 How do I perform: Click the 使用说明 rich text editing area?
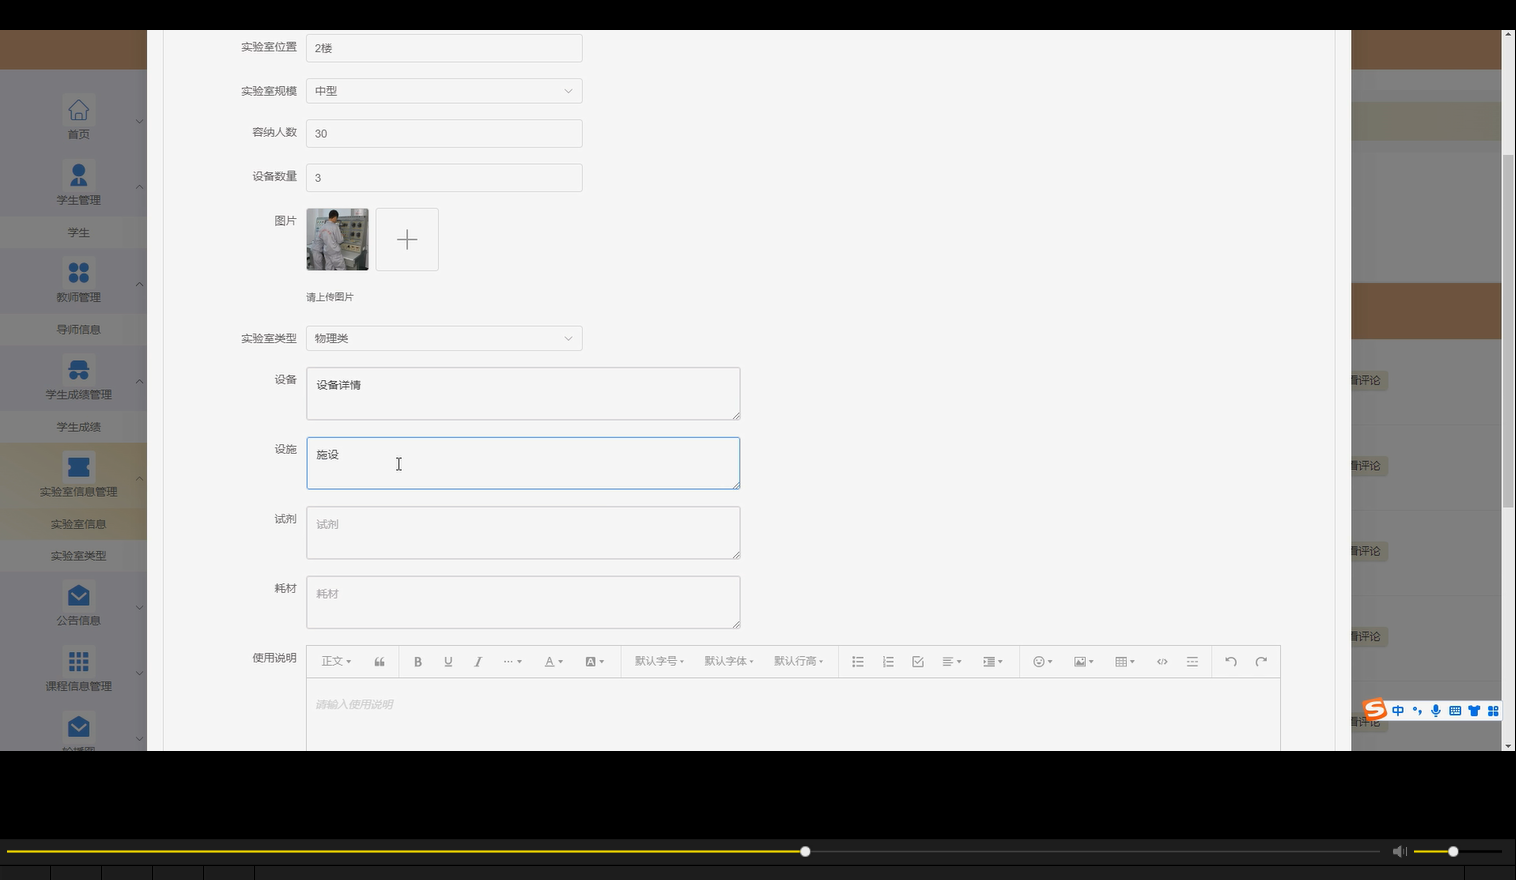[793, 714]
